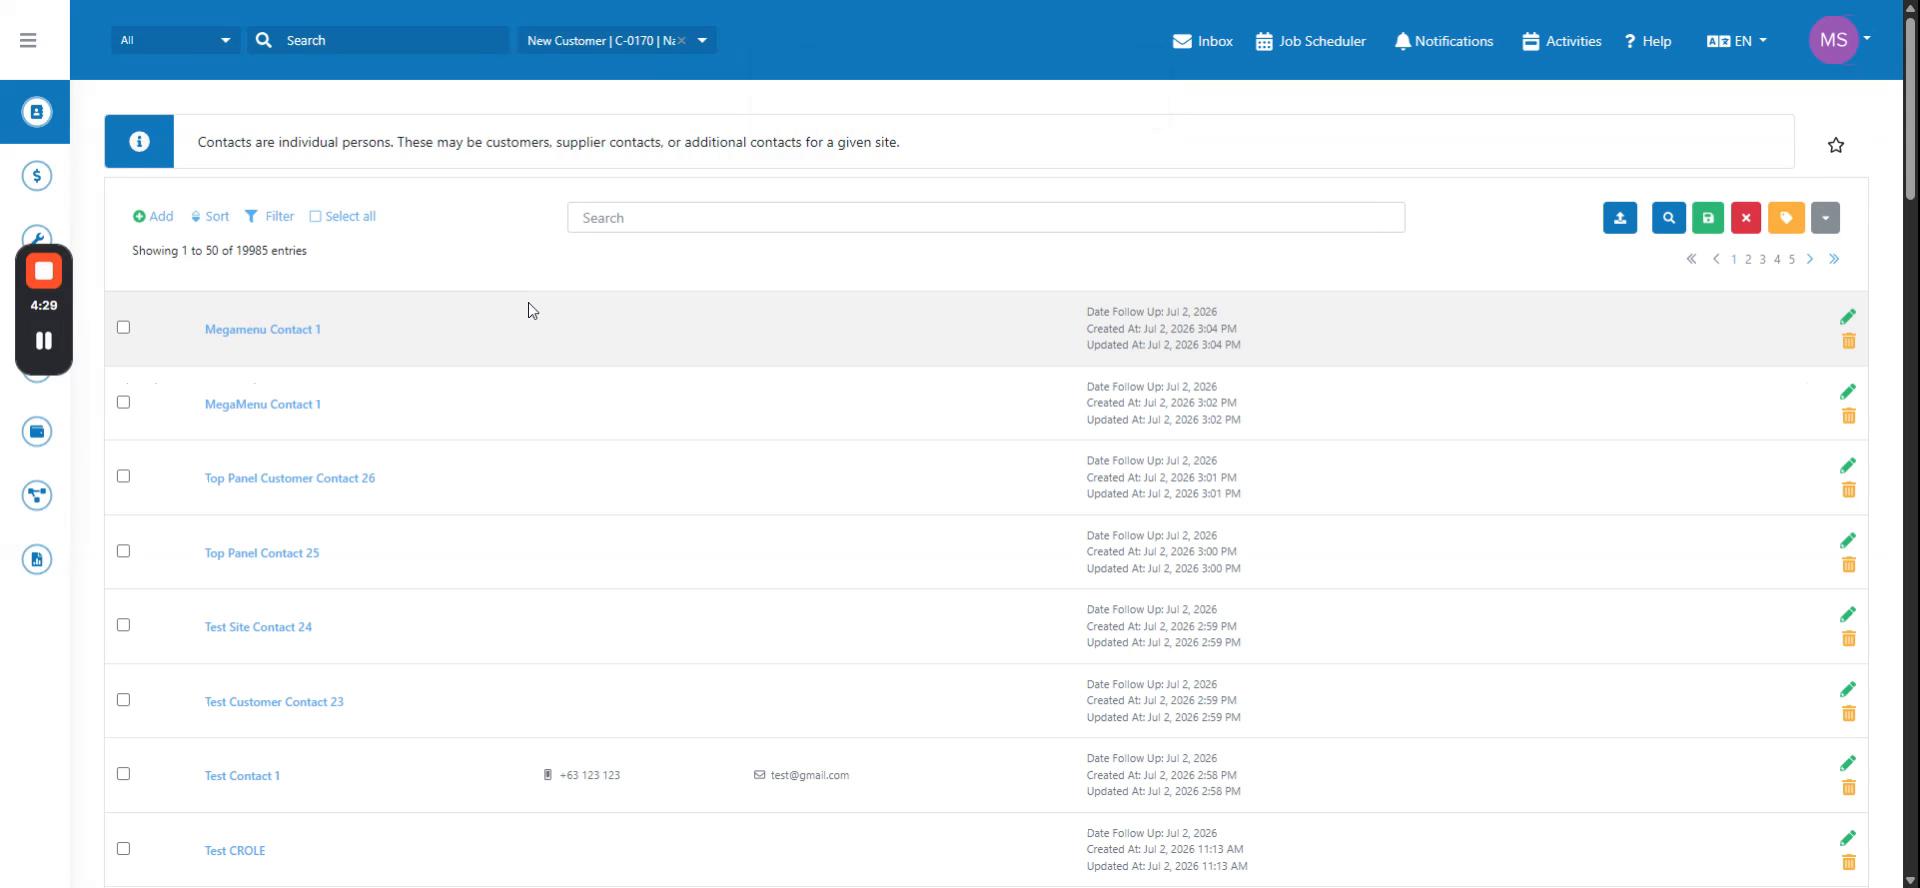This screenshot has height=888, width=1920.
Task: Go to the next page of contacts
Action: point(1810,259)
